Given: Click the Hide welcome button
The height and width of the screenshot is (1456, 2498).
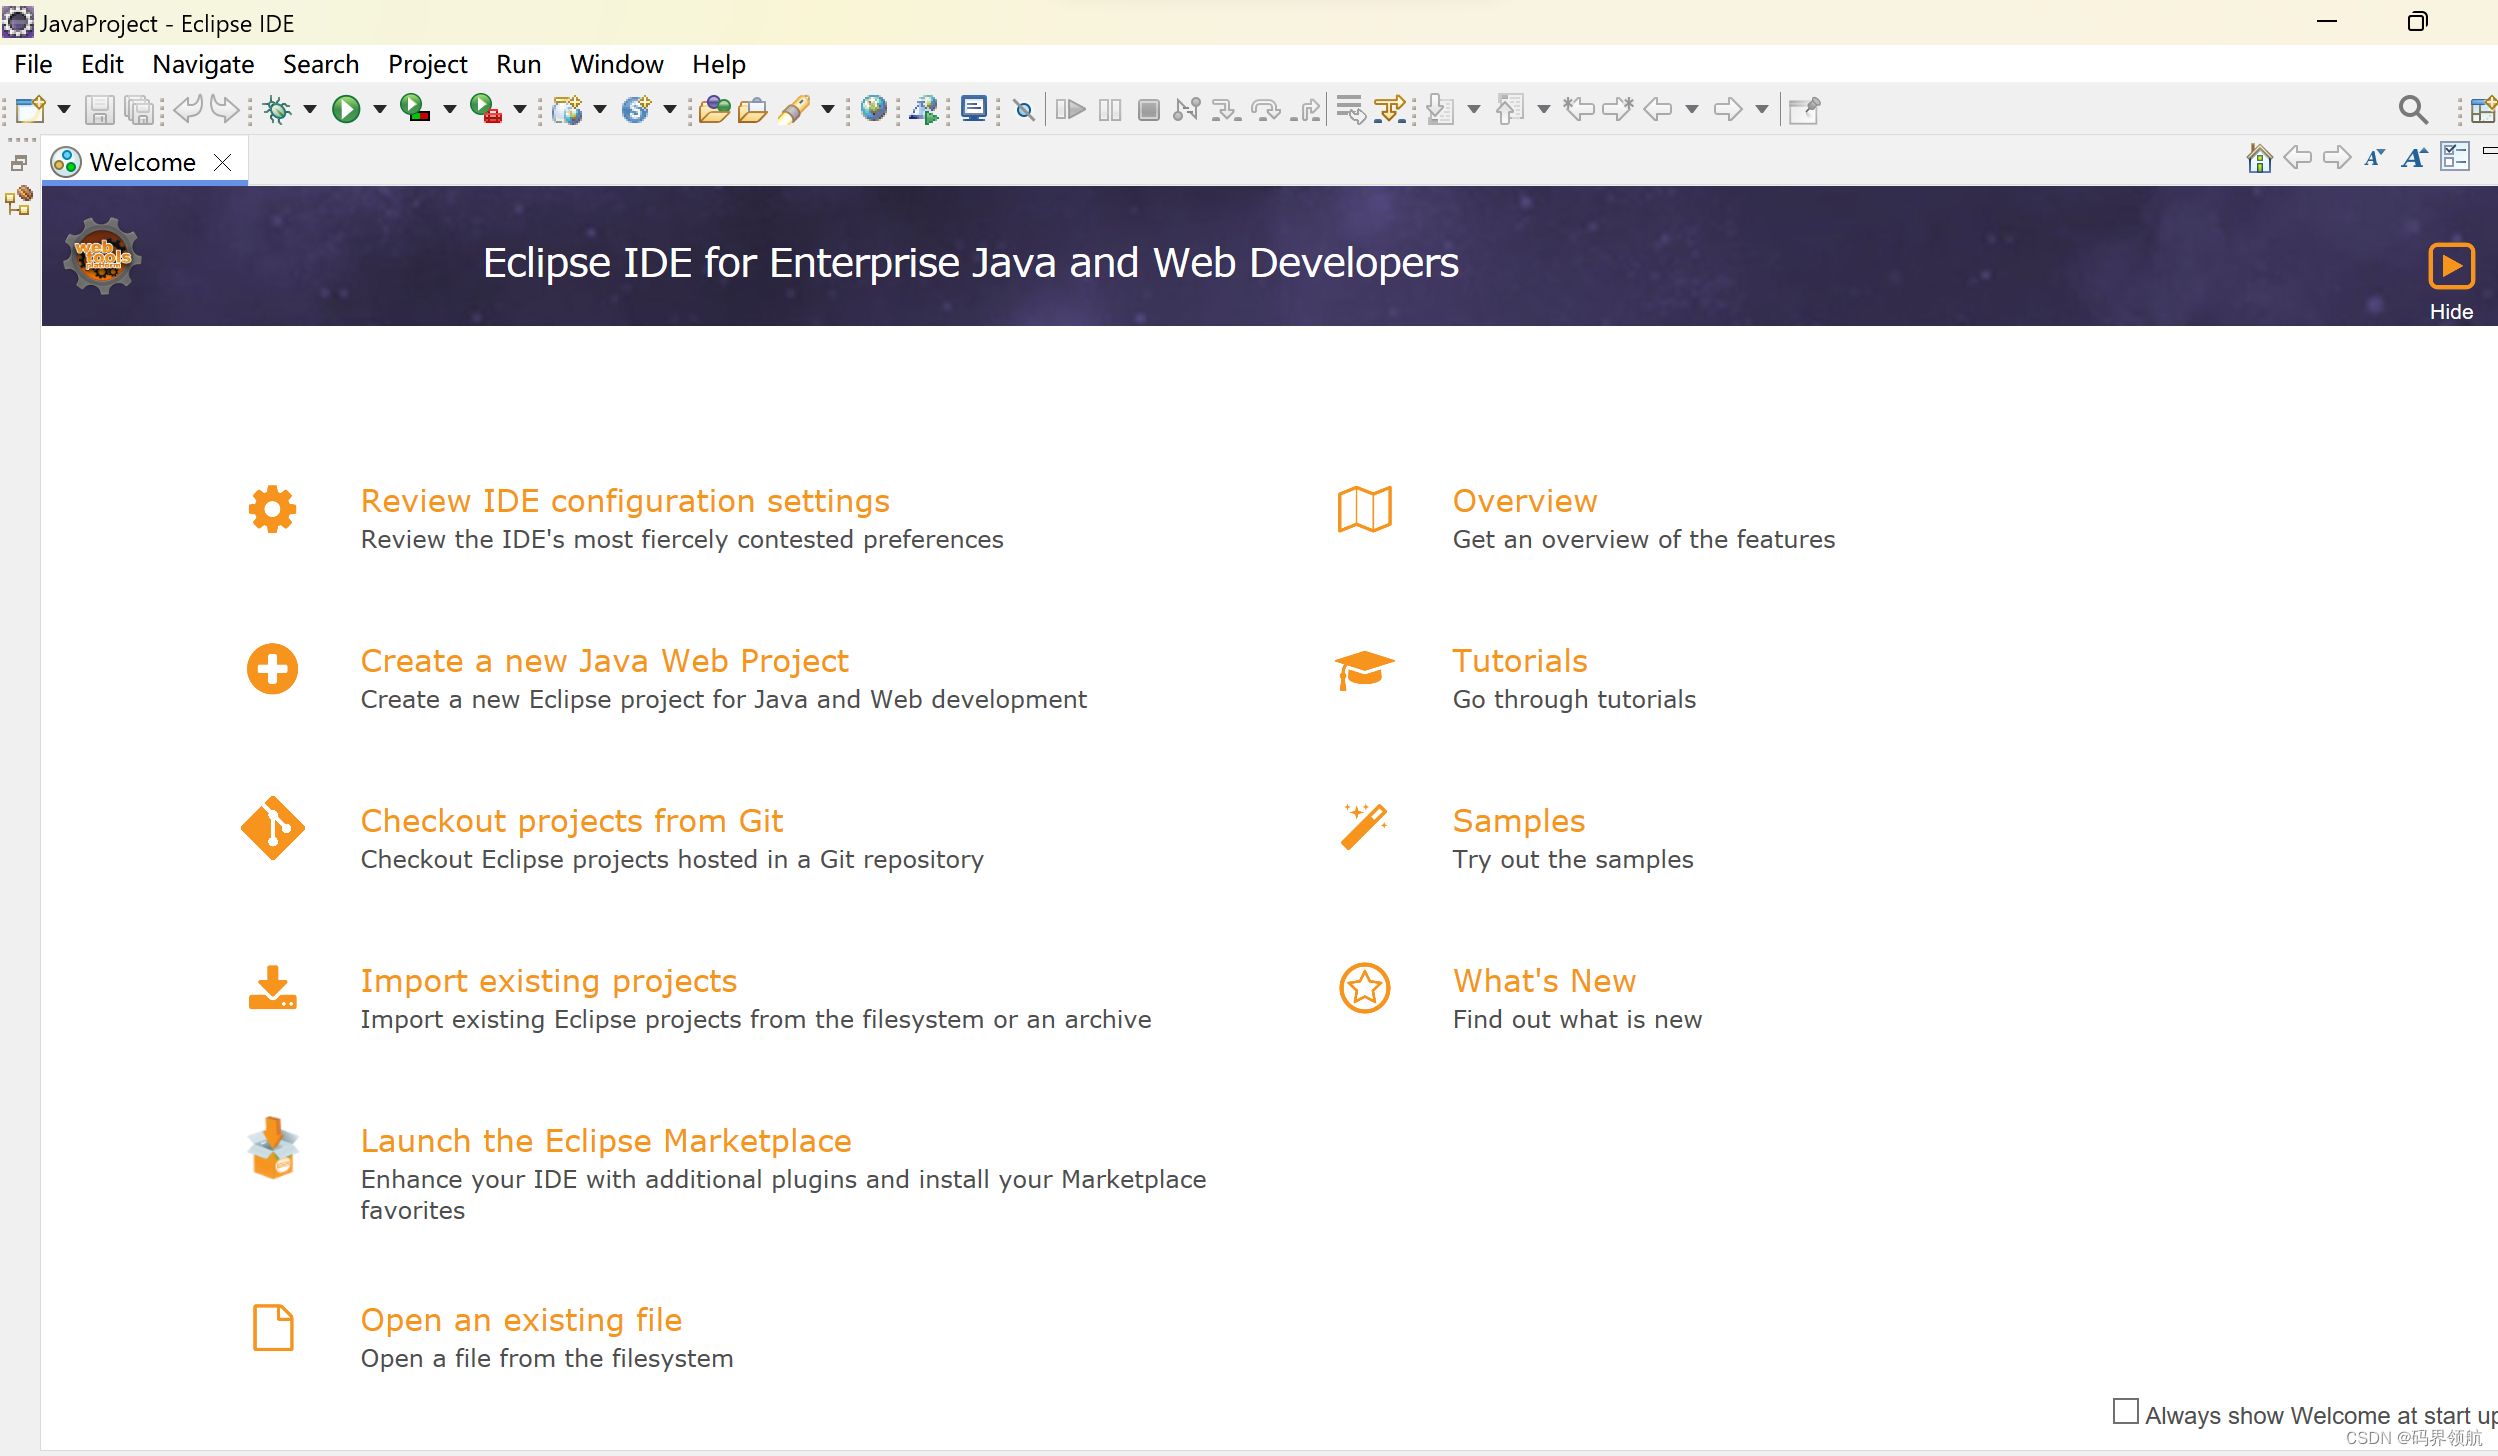Looking at the screenshot, I should tap(2451, 281).
